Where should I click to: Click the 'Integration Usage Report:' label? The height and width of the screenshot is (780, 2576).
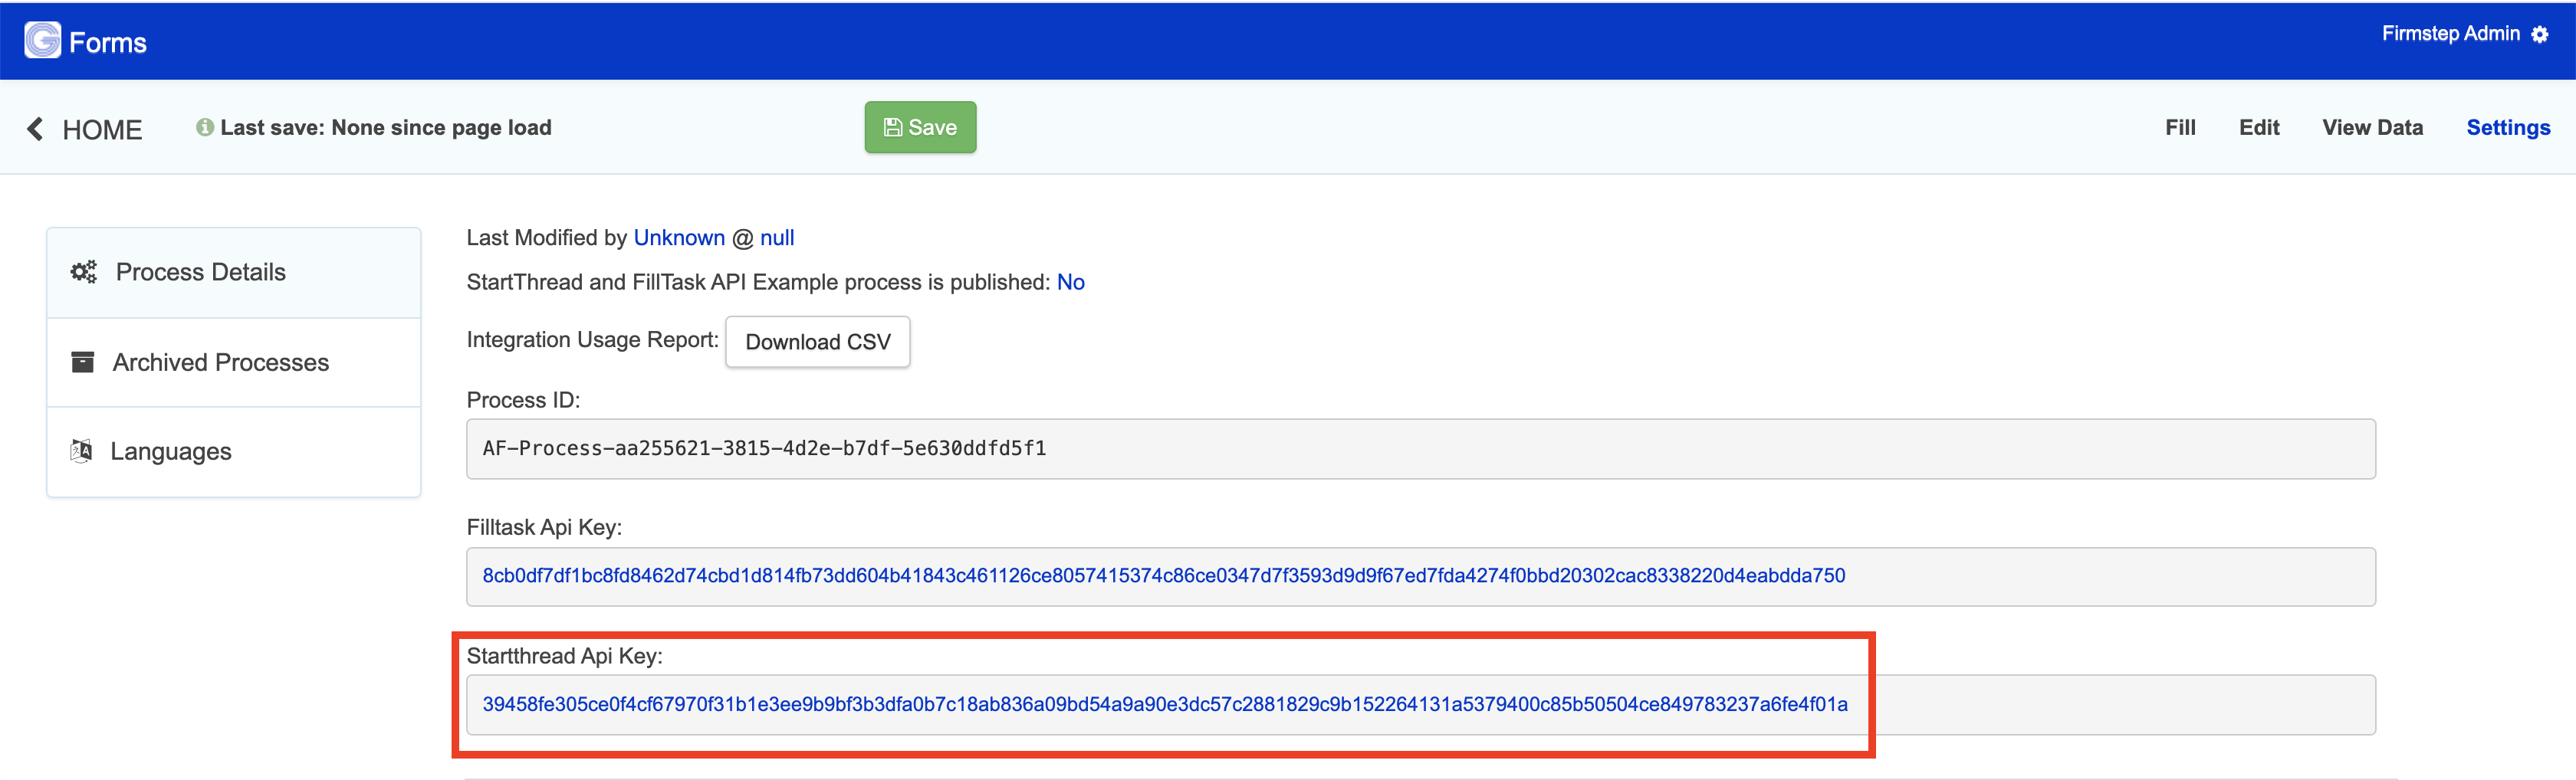[592, 340]
